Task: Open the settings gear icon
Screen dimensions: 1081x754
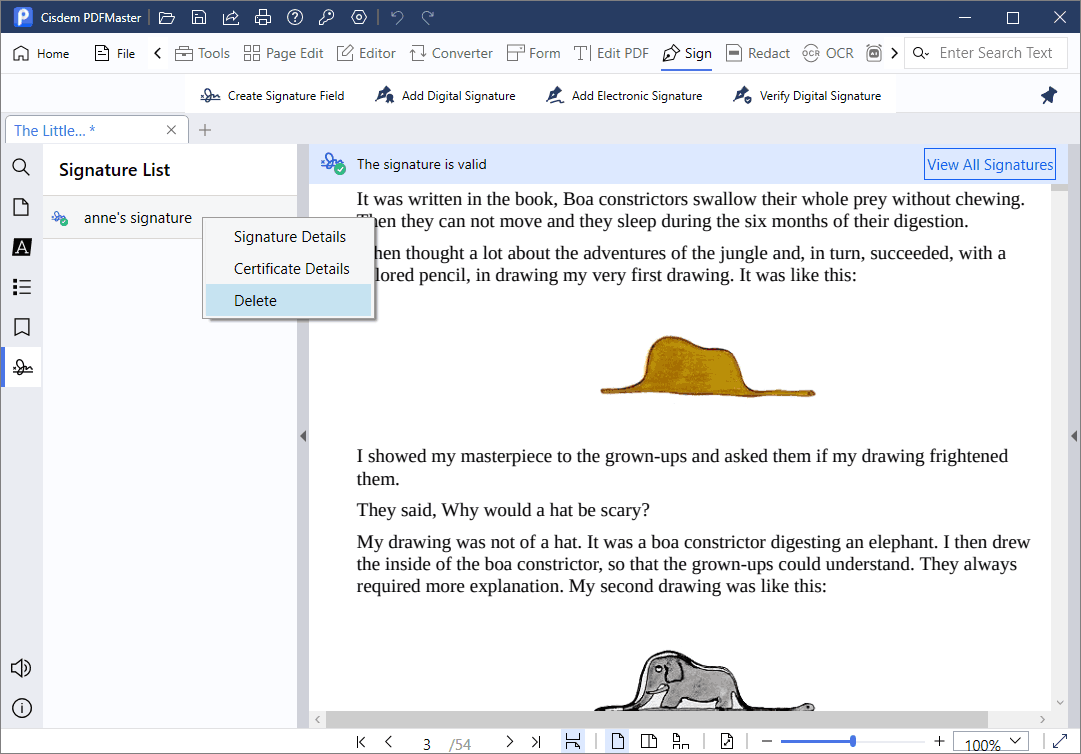Action: [359, 17]
